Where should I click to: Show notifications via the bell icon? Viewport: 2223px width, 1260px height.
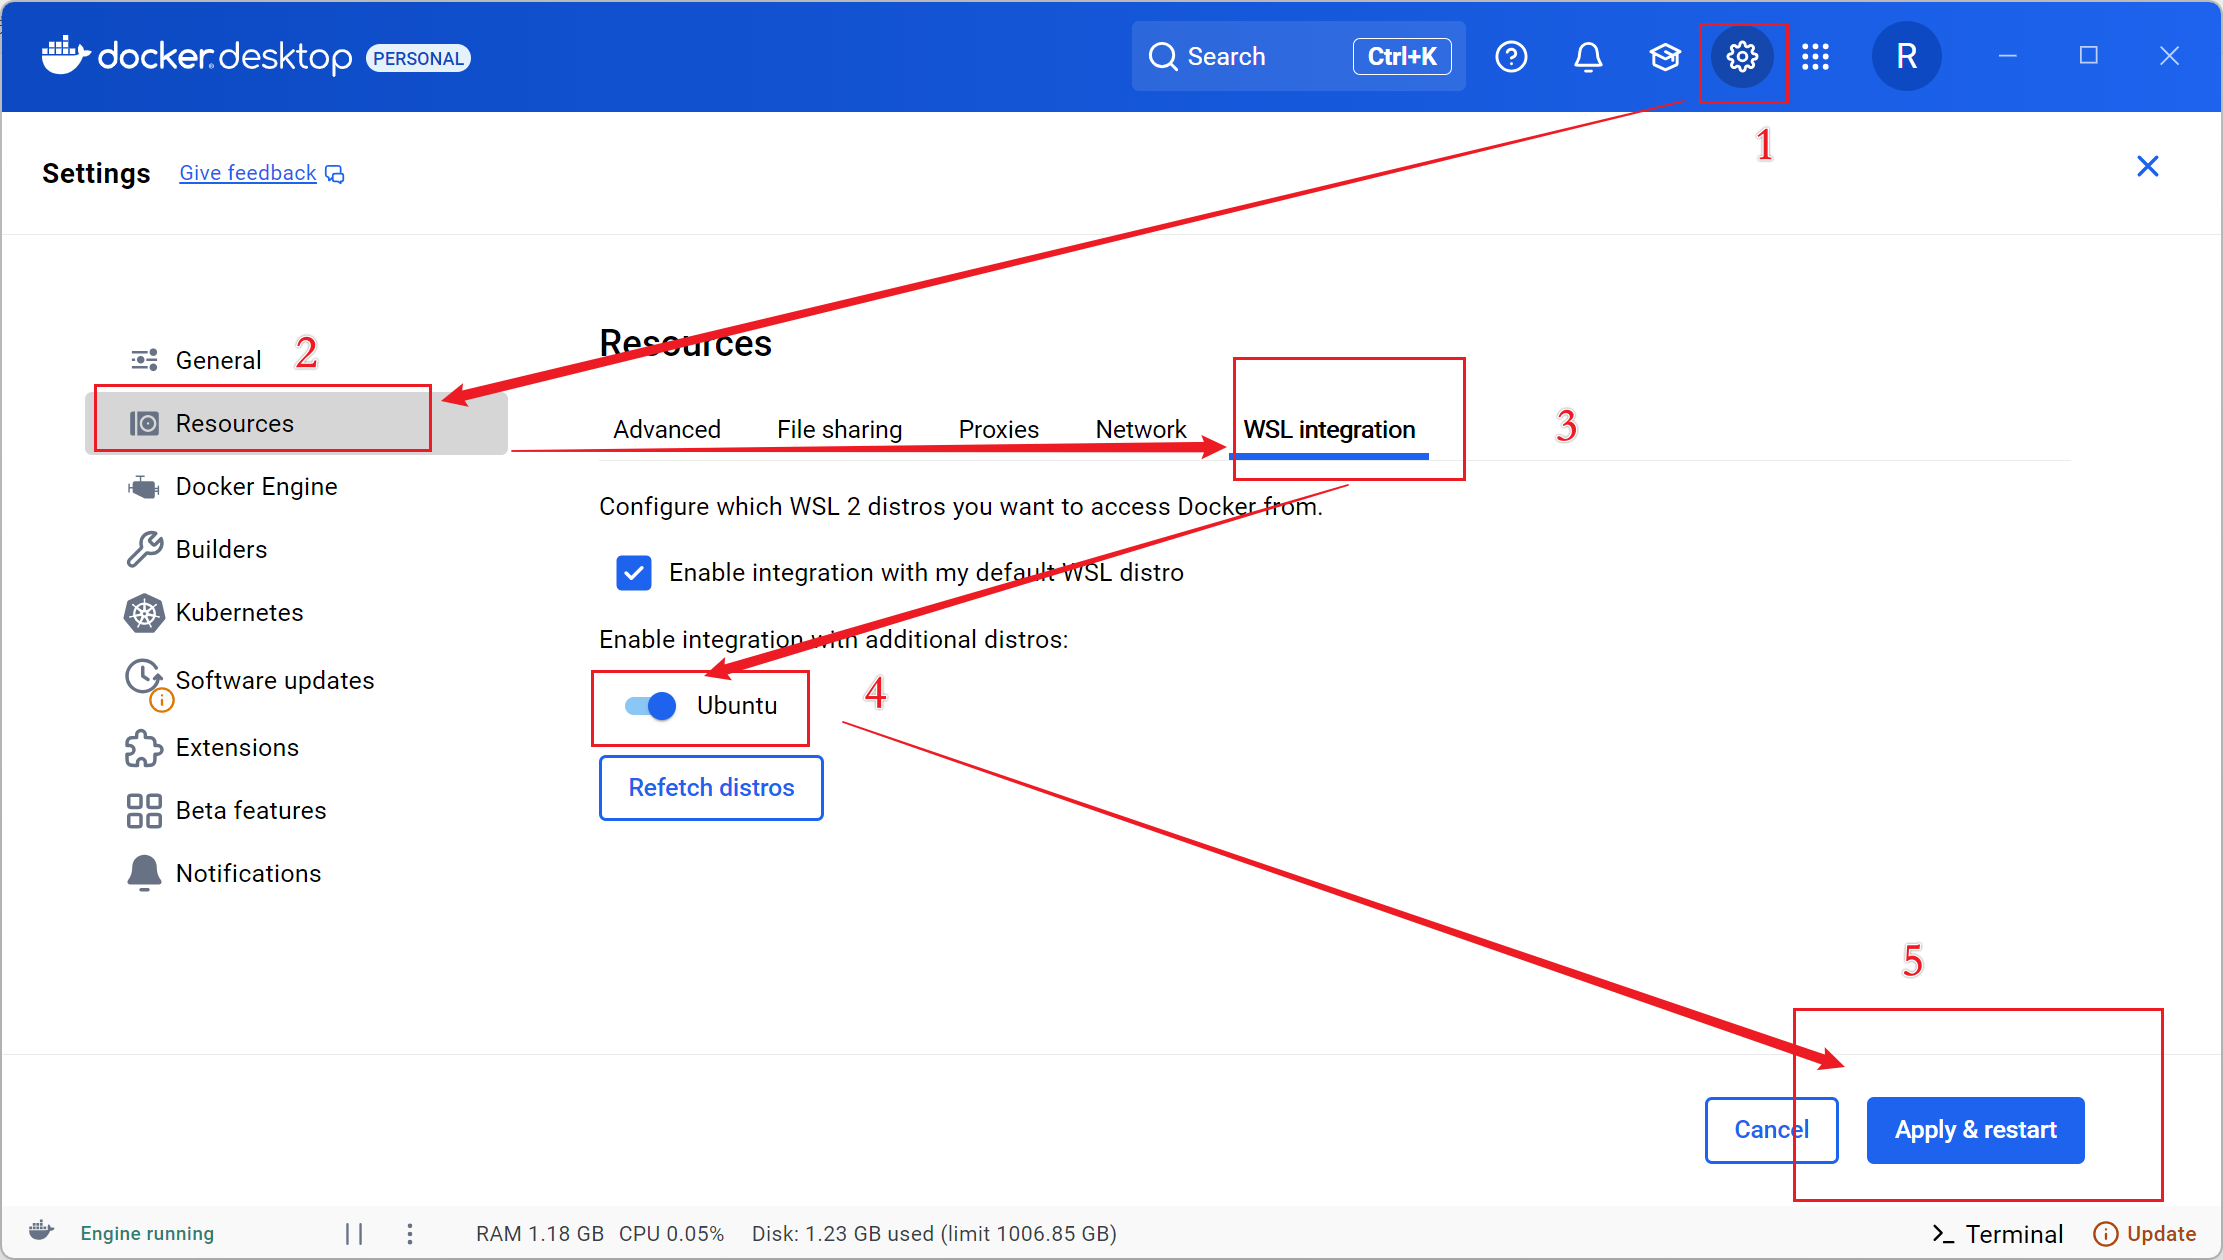pos(1588,57)
